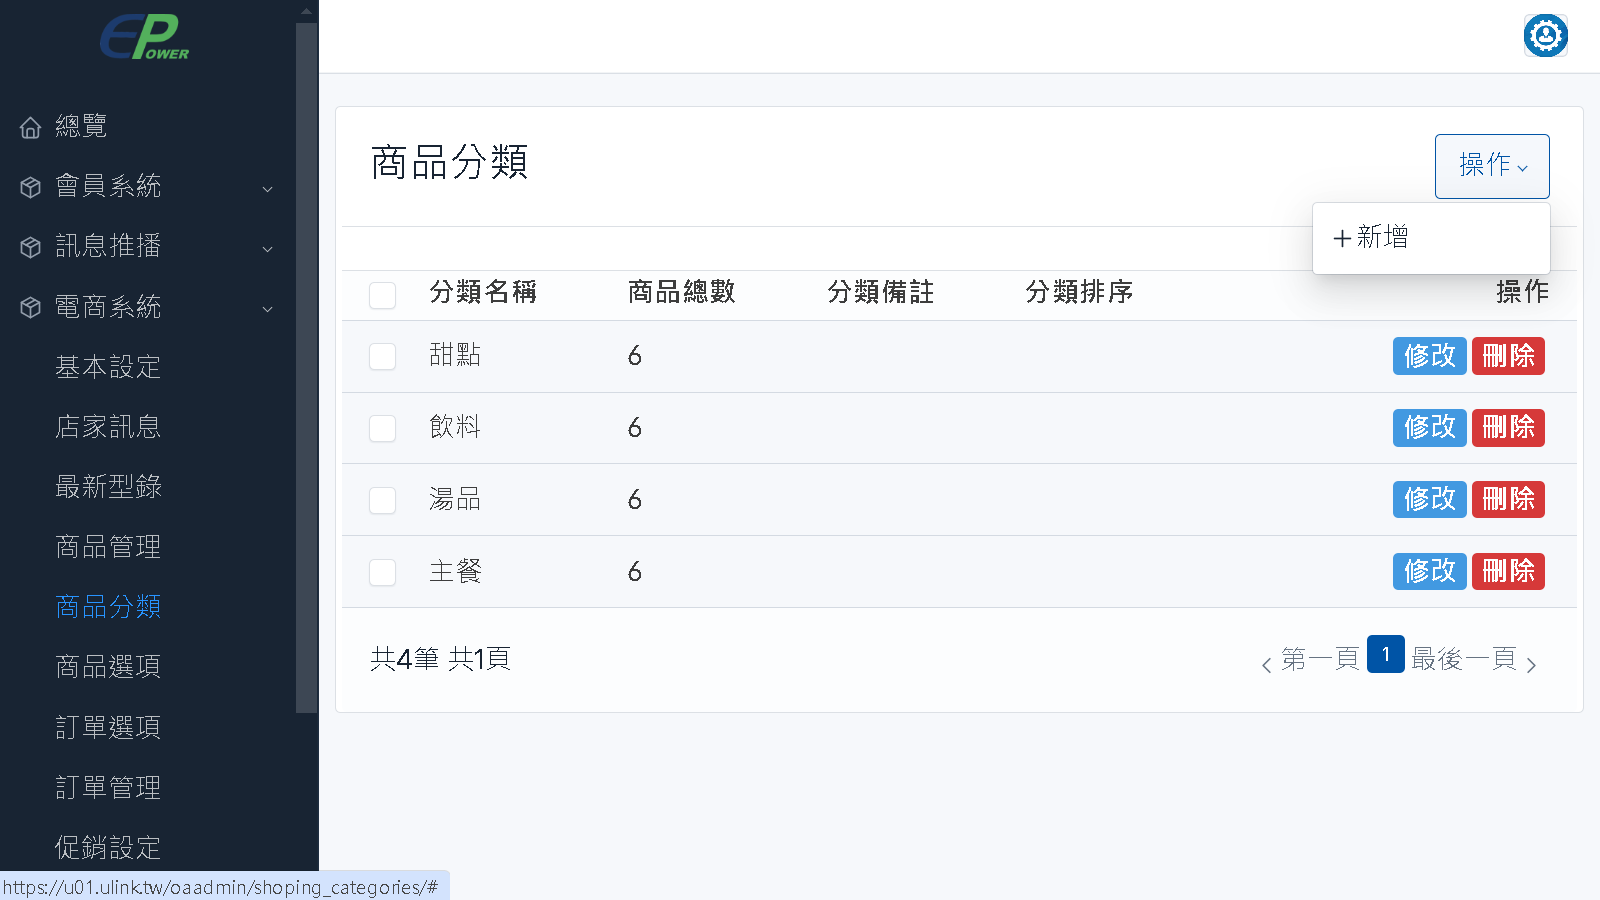Collapse the 電商系統 chevron
1600x900 pixels.
pos(267,309)
